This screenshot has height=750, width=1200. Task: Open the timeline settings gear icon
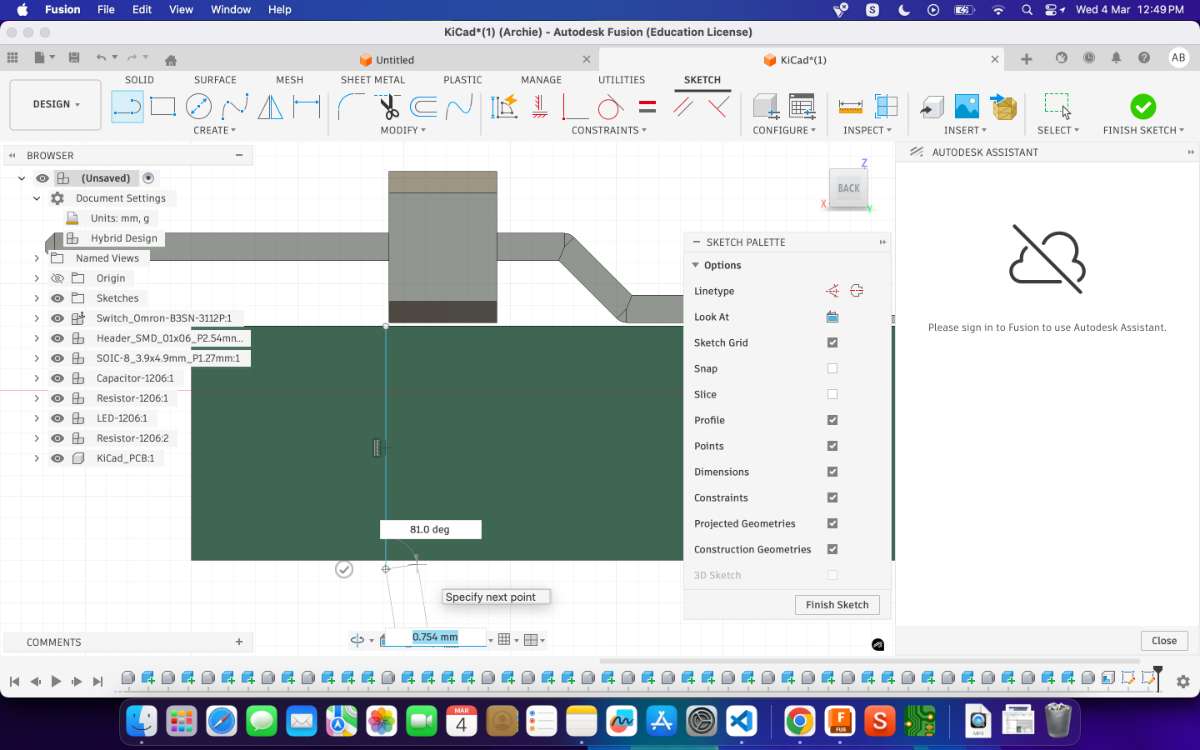[1183, 681]
